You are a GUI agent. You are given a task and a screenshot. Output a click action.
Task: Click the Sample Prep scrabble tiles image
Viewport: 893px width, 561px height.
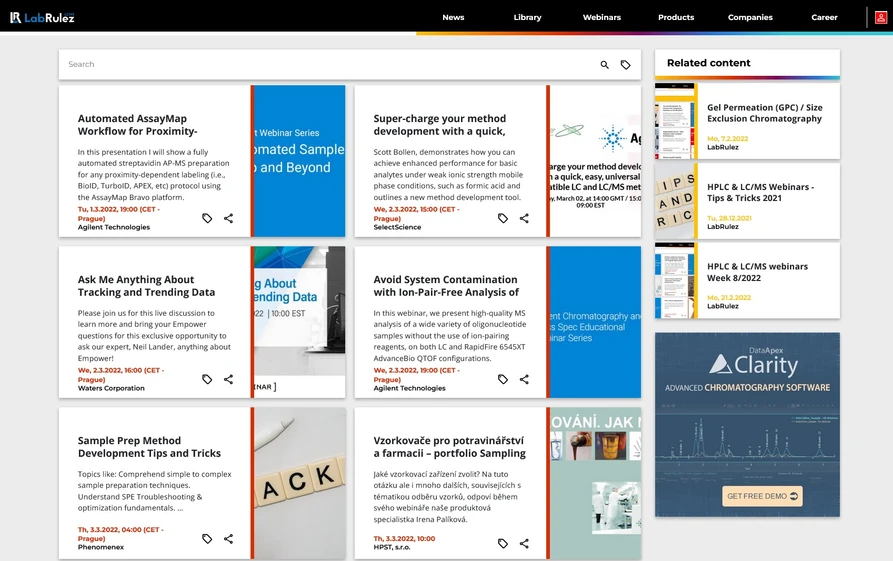(300, 483)
